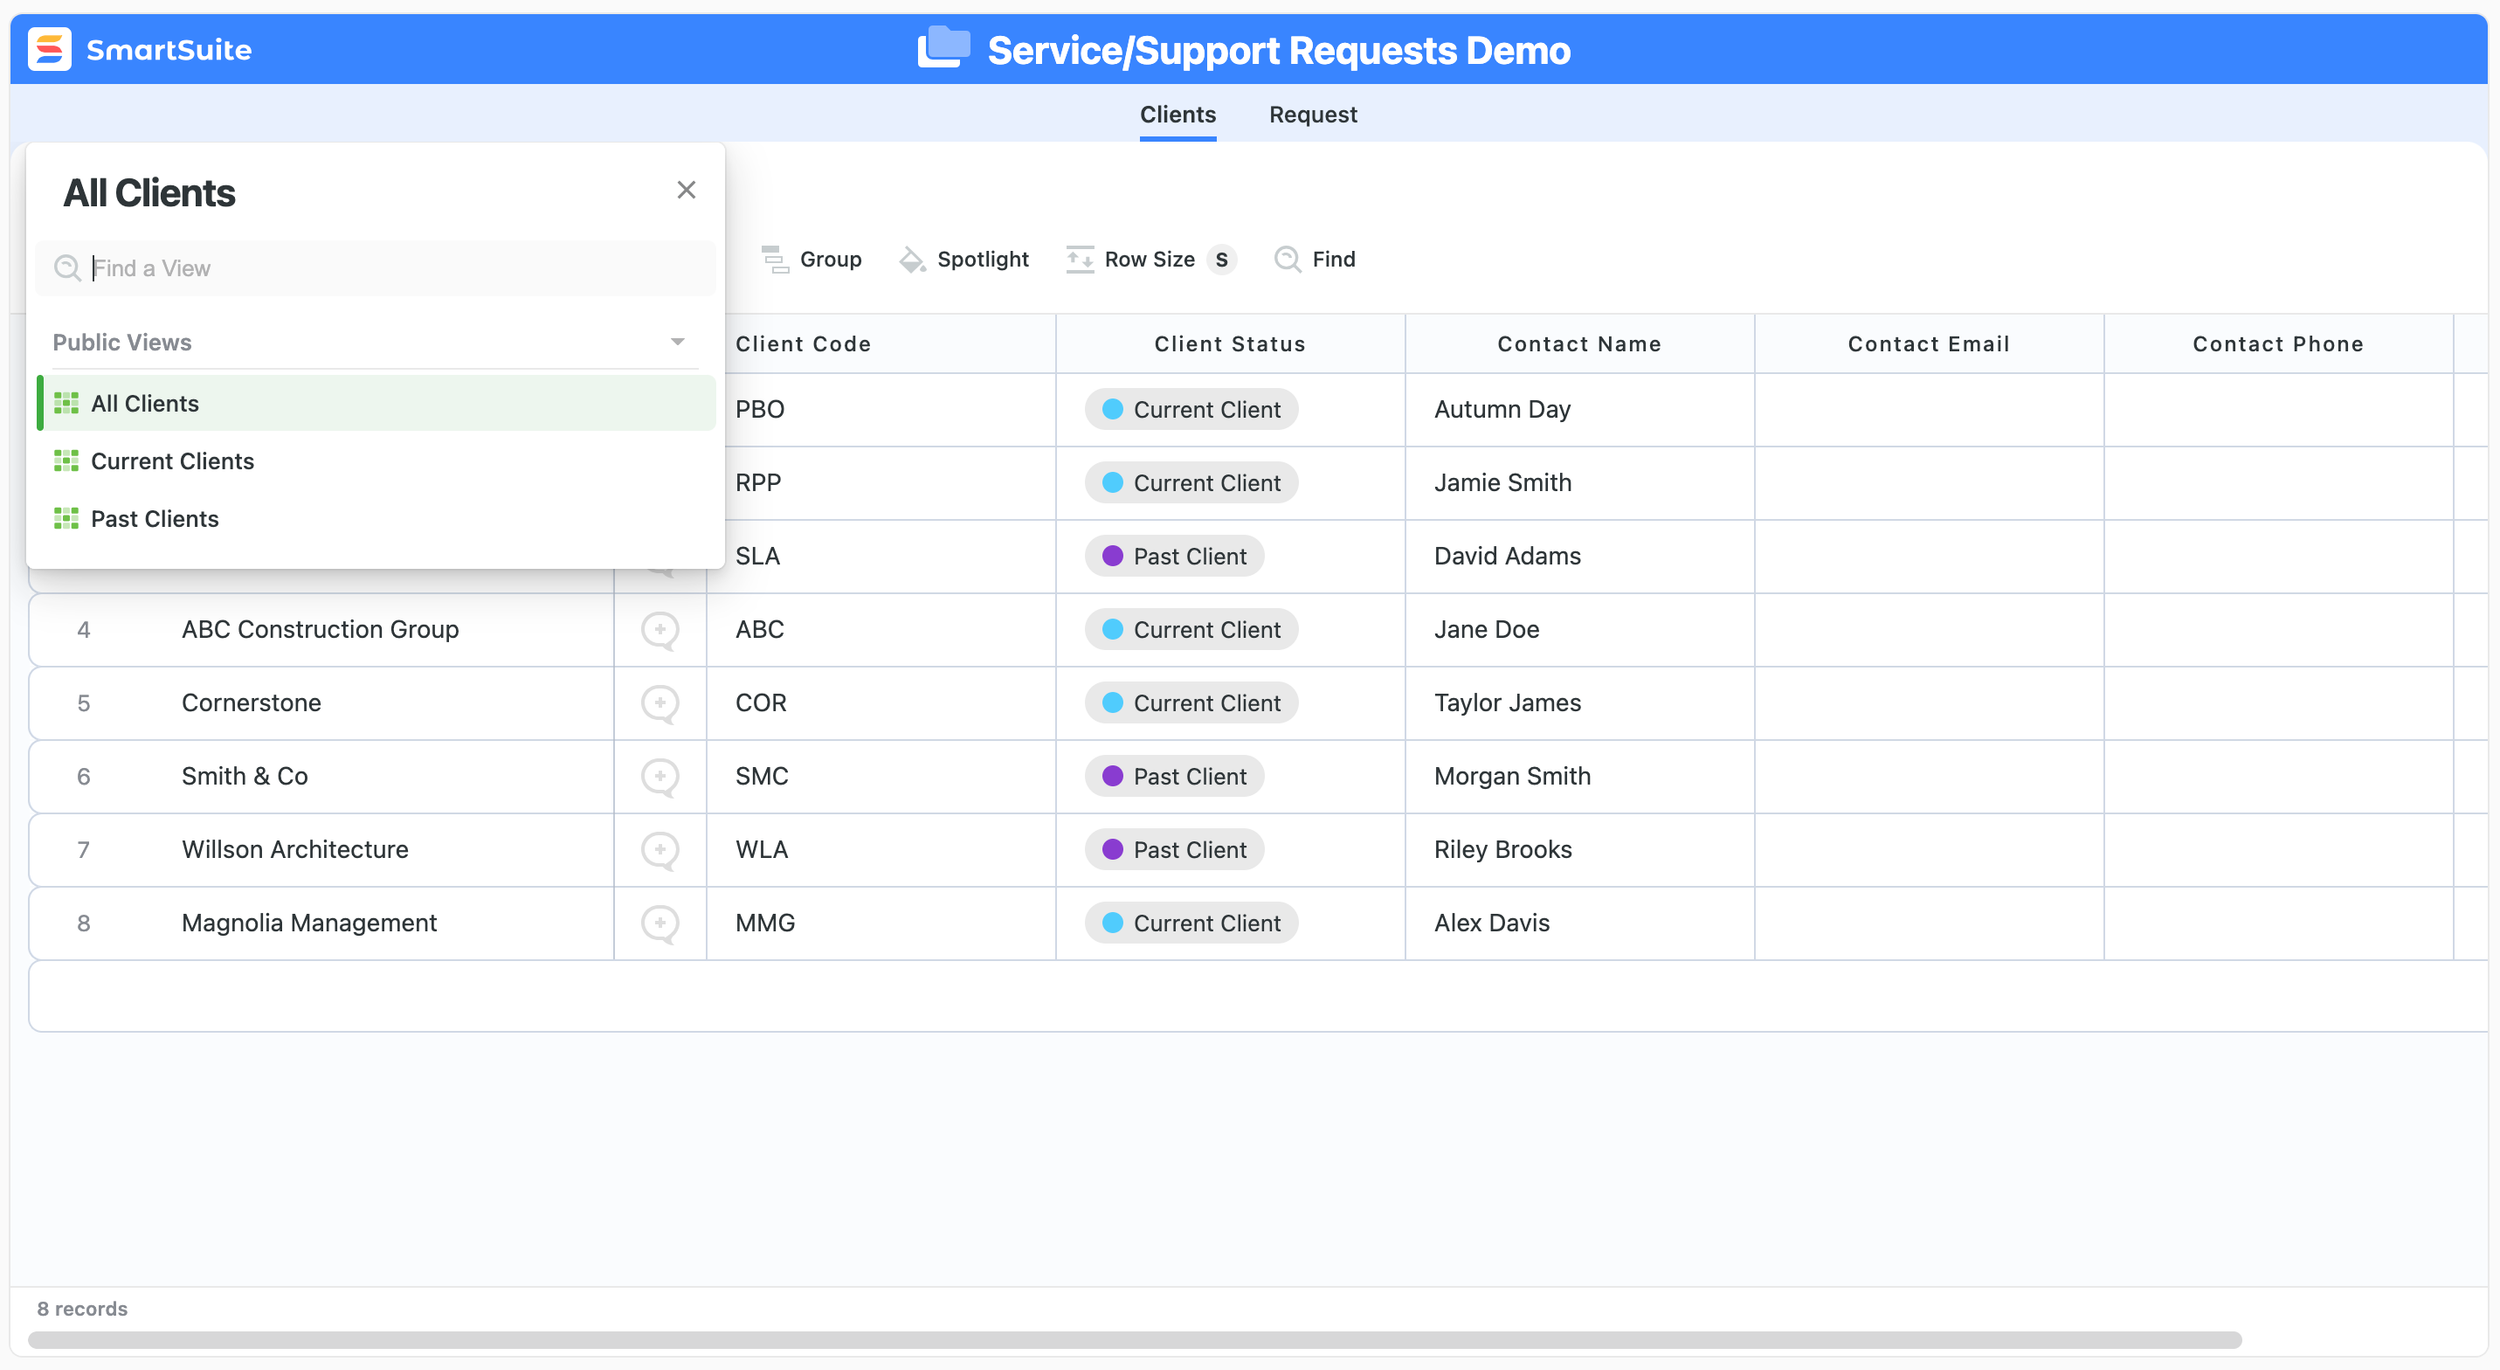Click the Alex Davis contact name
Image resolution: width=2500 pixels, height=1370 pixels.
[x=1492, y=923]
